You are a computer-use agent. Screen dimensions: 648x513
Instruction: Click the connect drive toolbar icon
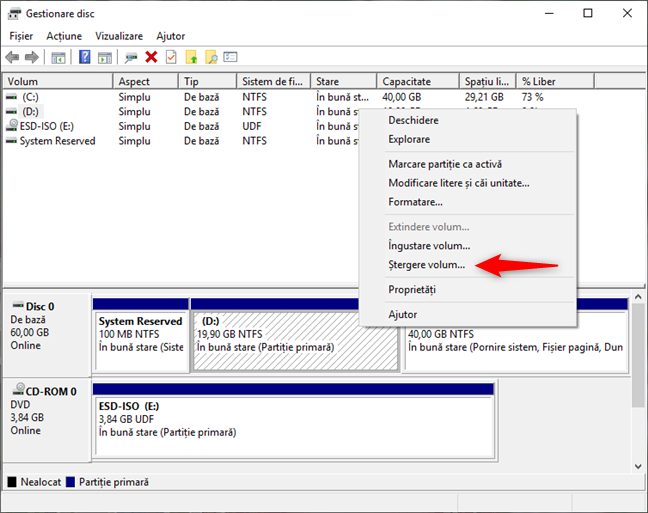[131, 57]
